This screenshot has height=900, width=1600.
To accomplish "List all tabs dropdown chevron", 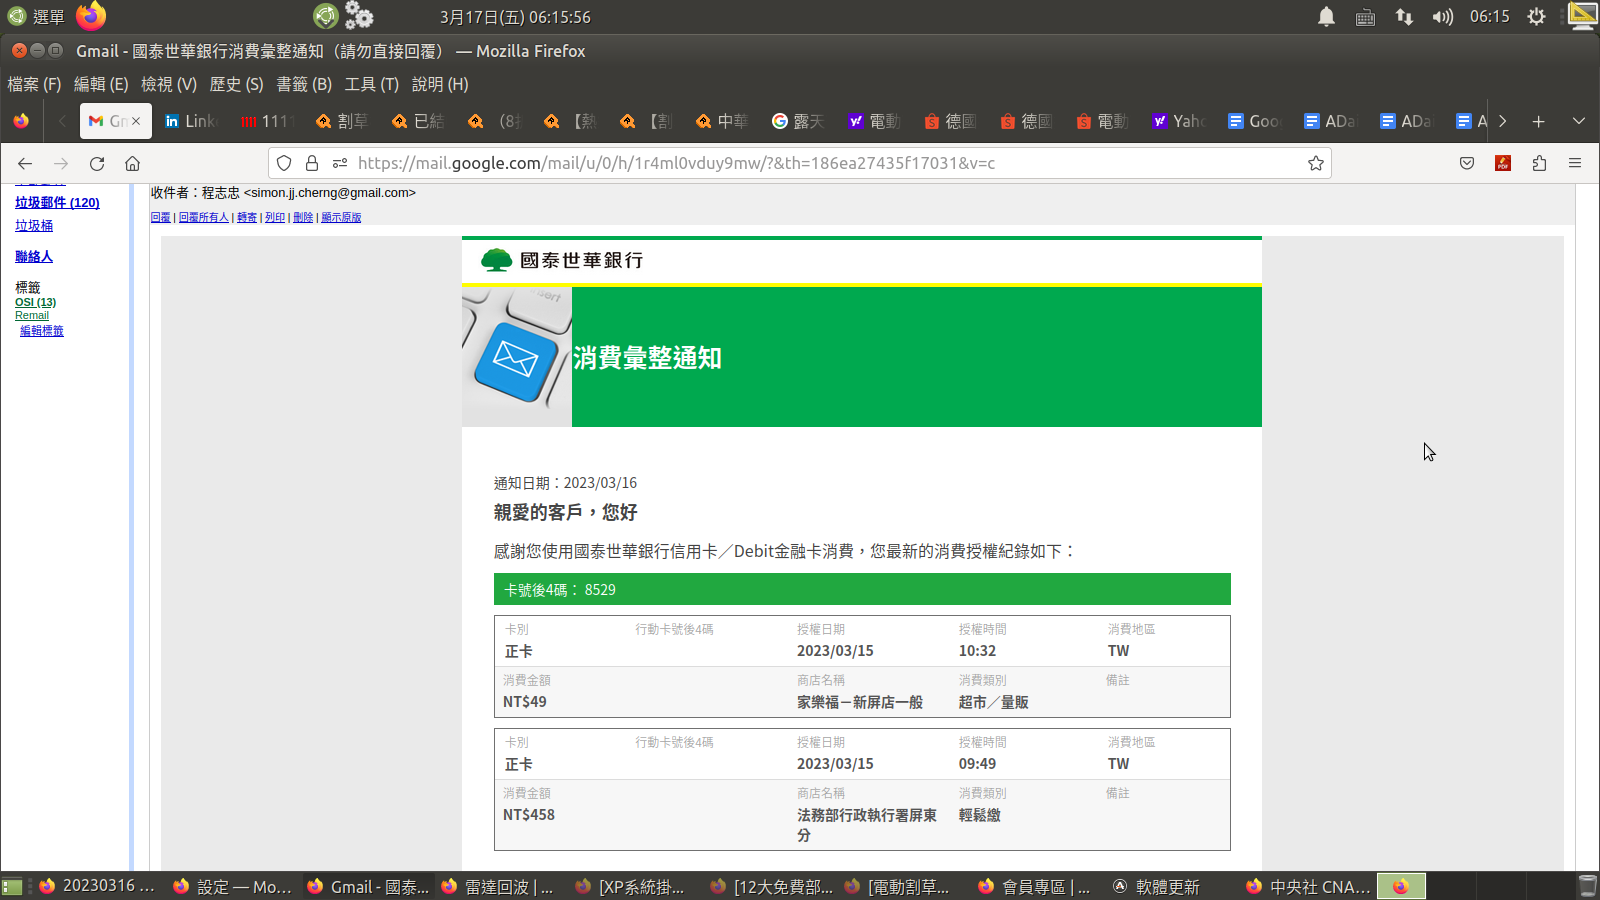I will (1579, 121).
